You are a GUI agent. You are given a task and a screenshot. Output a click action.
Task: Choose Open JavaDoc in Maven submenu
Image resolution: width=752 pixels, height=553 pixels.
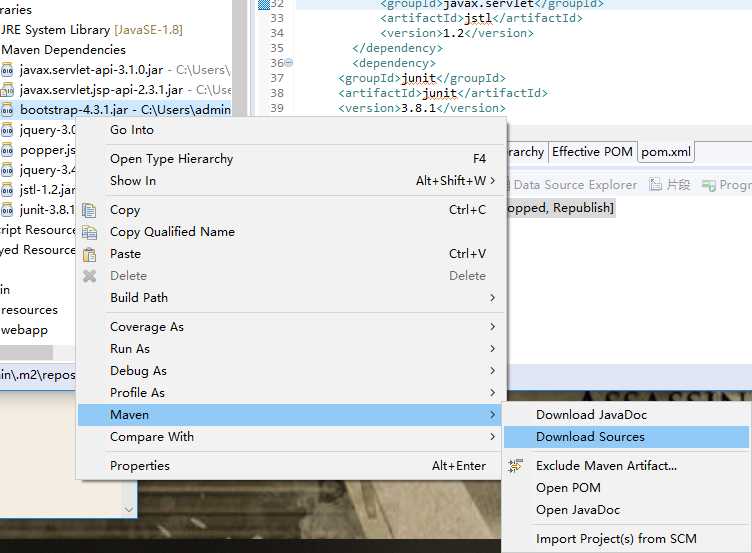click(626, 510)
